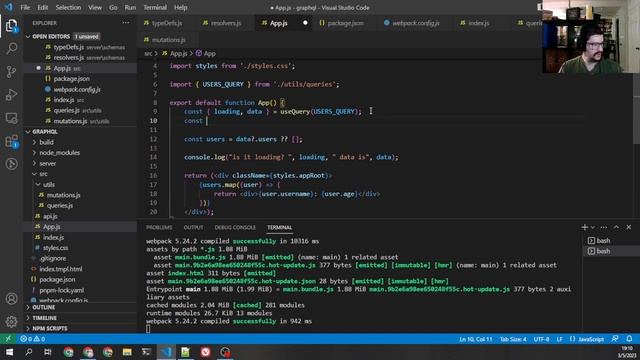The image size is (640, 360).
Task: Show the Debug Console panel tab
Action: point(235,227)
